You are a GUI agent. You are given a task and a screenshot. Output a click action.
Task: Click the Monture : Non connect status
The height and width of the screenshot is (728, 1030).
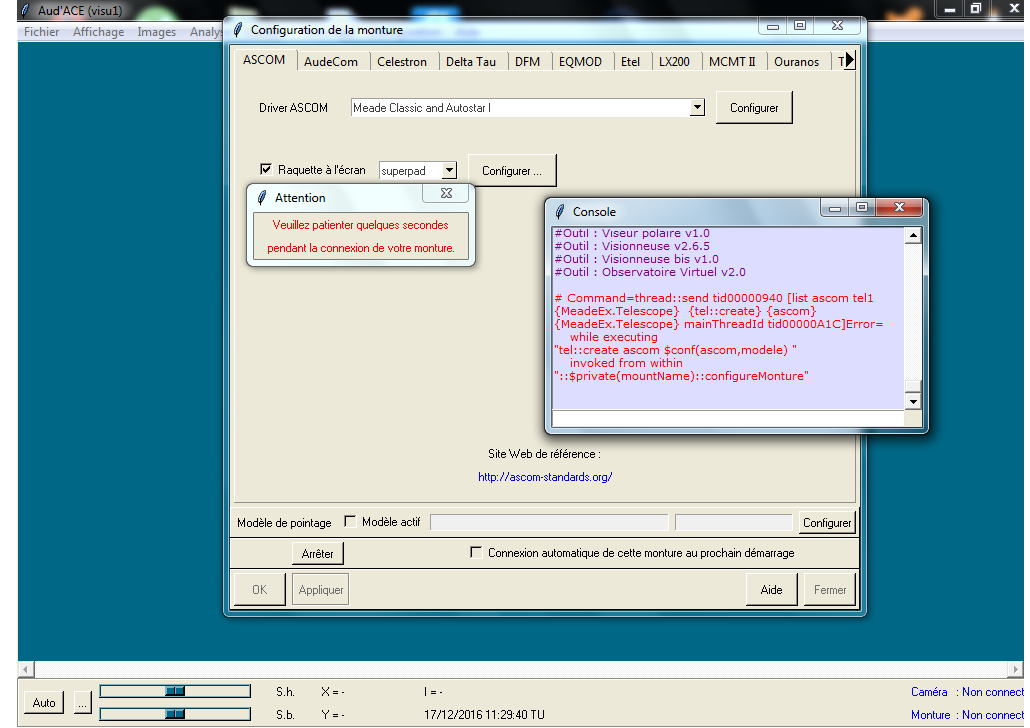(x=967, y=715)
